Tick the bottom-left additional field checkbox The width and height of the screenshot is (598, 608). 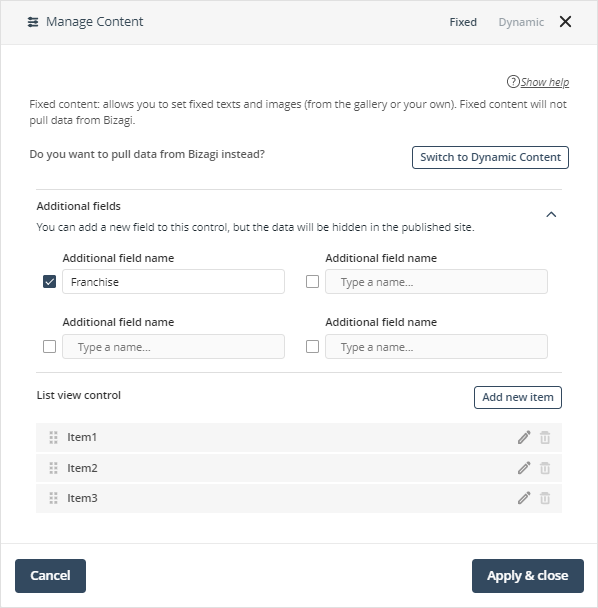49,346
